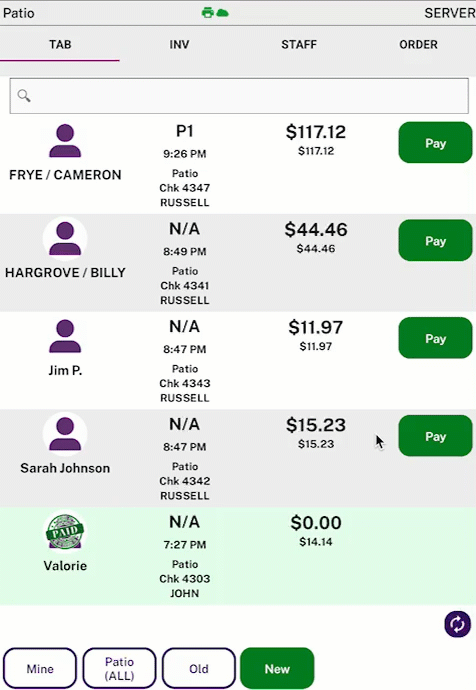The image size is (476, 690).
Task: Pay the $44.46 HARGROVE / BILLY tab
Action: [436, 240]
